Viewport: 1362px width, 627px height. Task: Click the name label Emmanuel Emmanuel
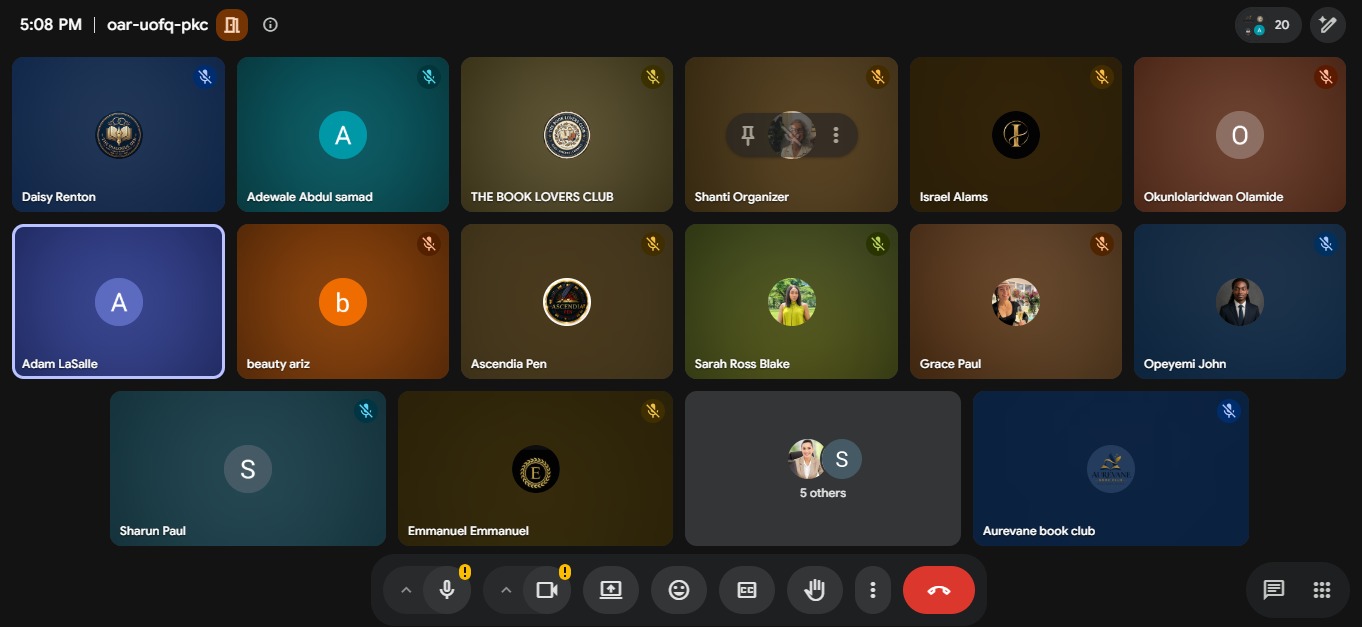tap(468, 531)
